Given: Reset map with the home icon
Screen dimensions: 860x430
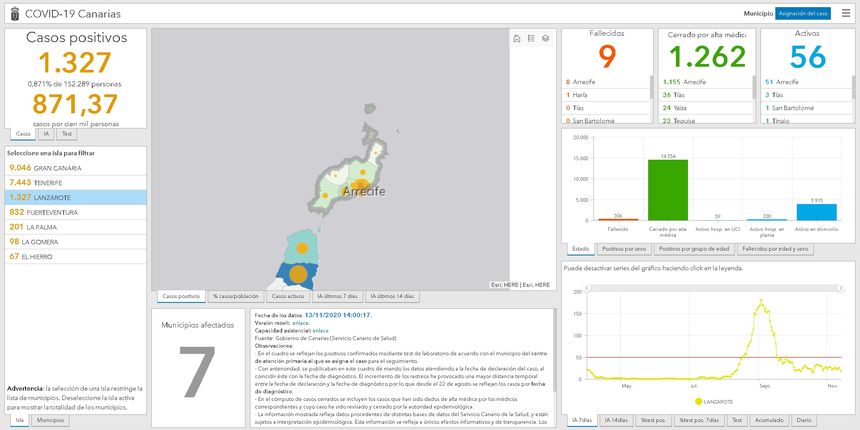Looking at the screenshot, I should point(516,38).
